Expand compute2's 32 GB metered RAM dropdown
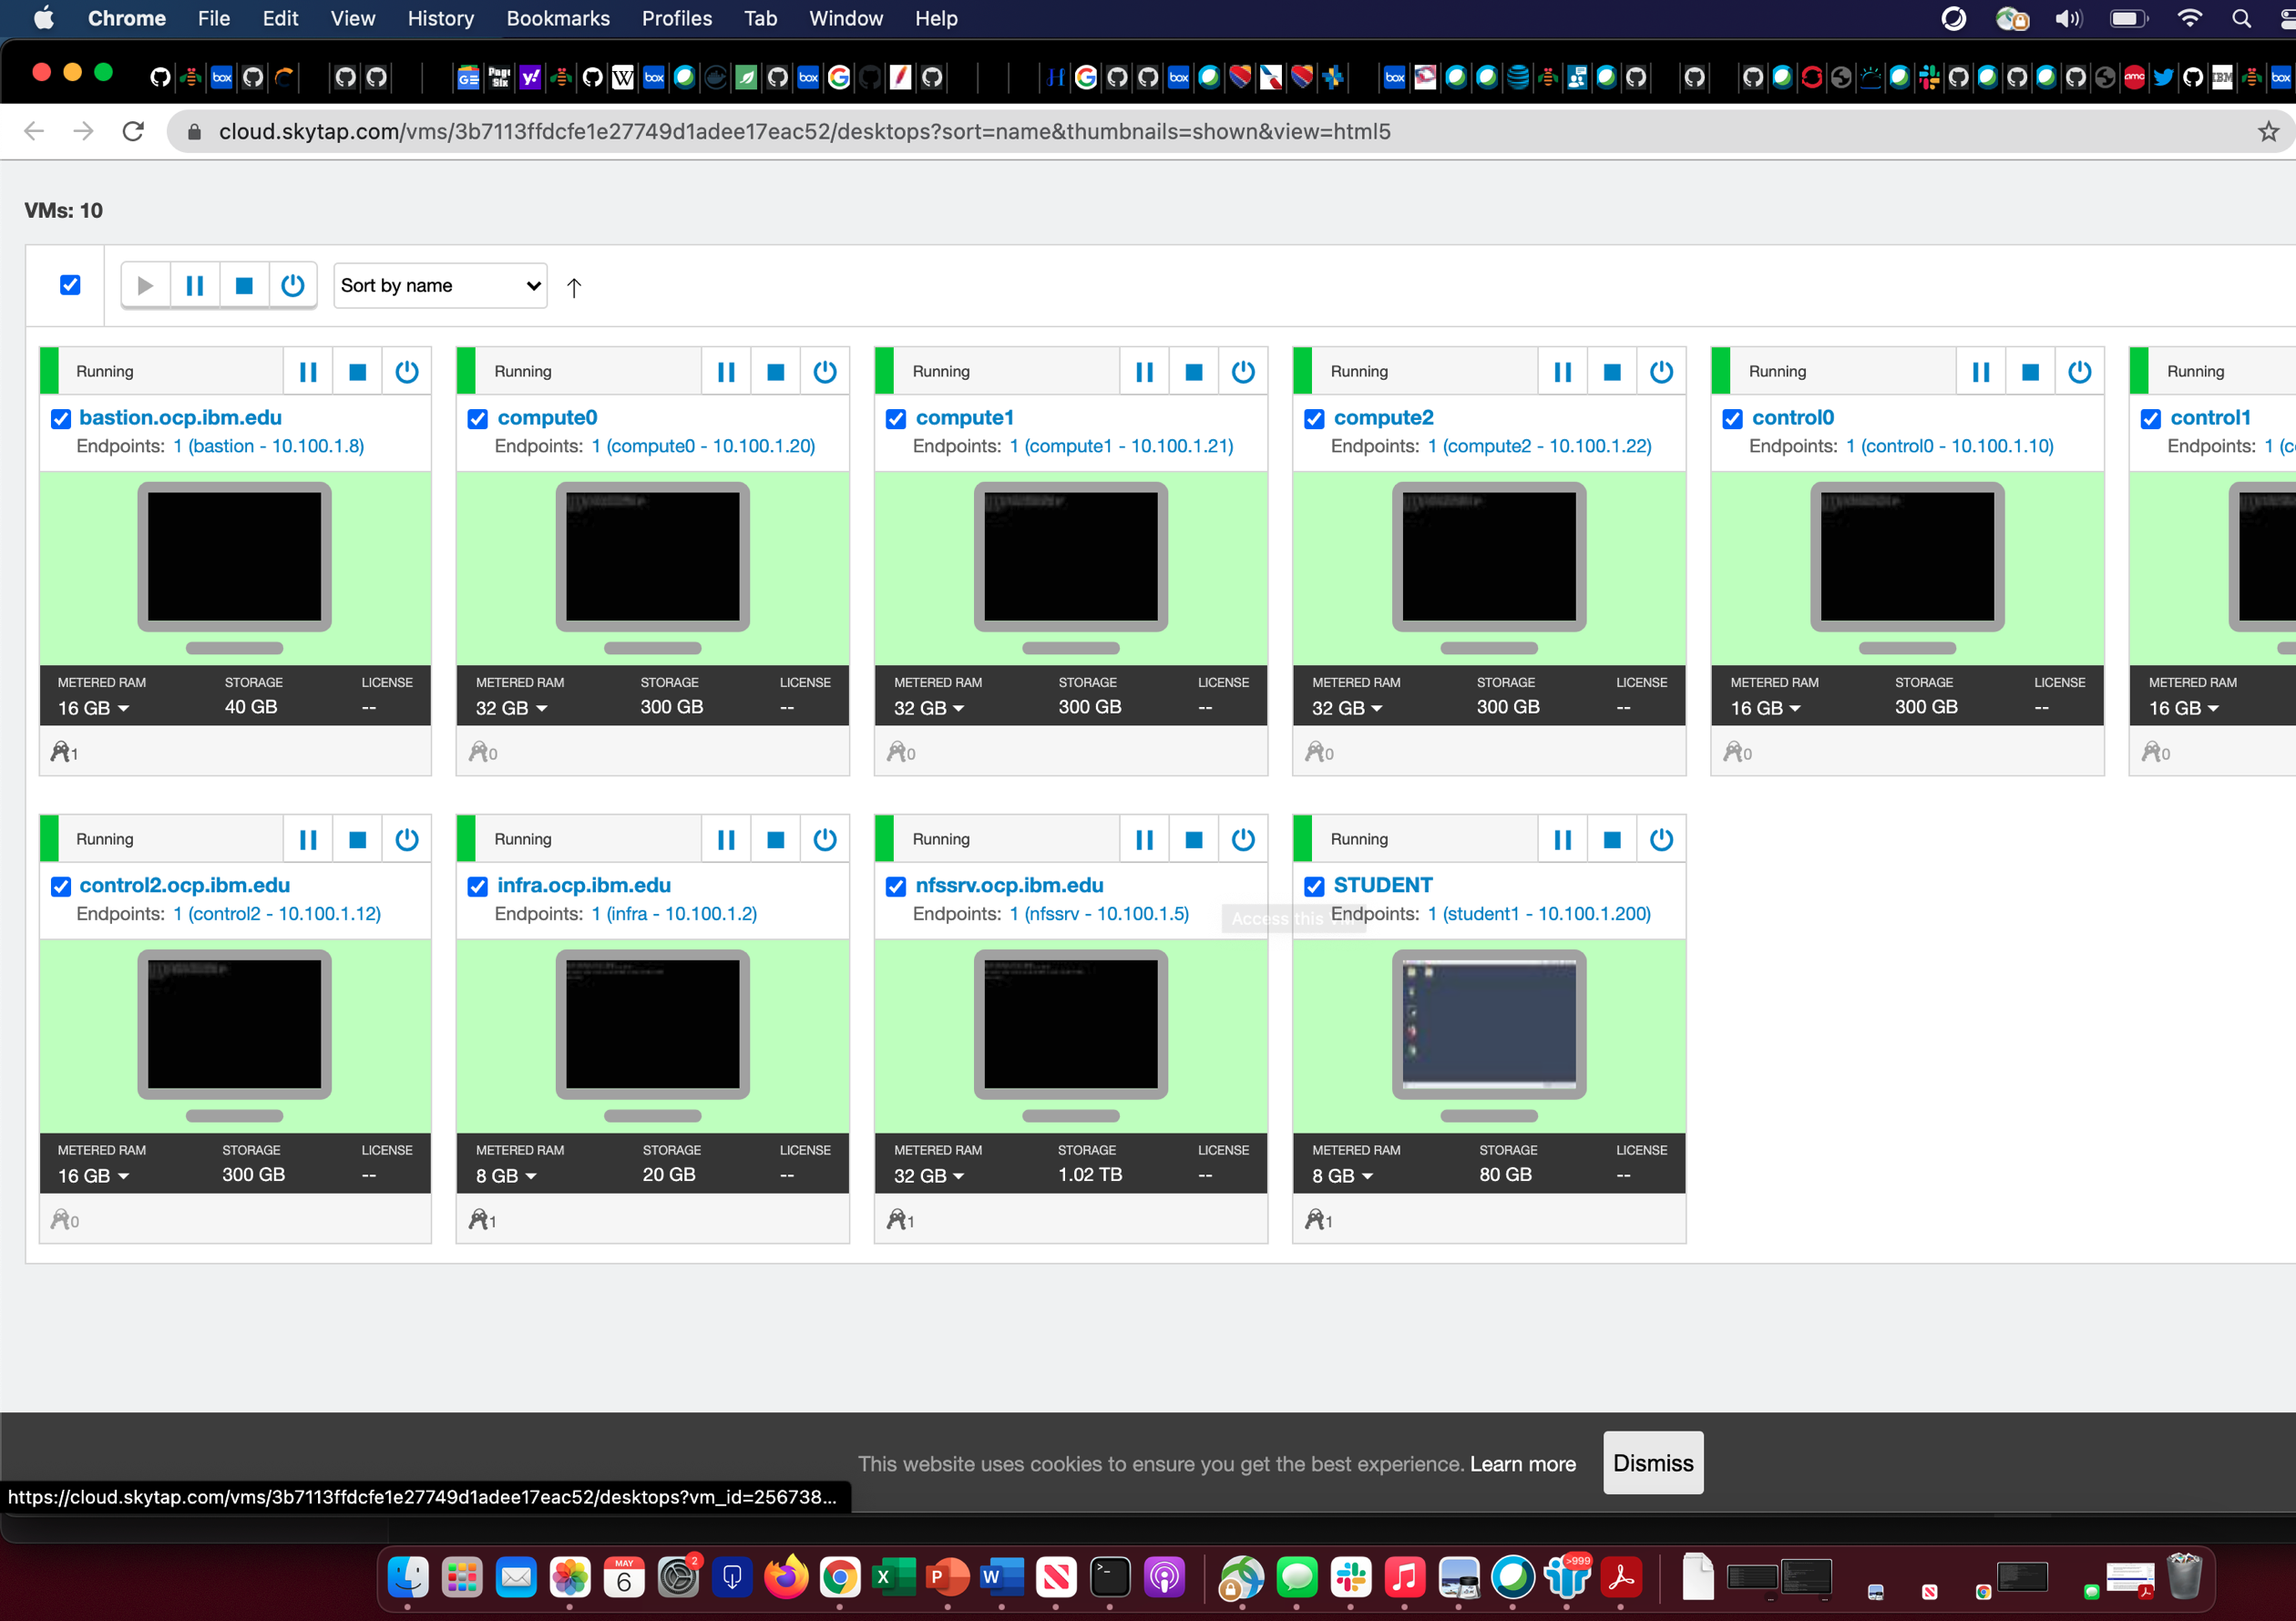This screenshot has width=2296, height=1621. (x=1348, y=708)
